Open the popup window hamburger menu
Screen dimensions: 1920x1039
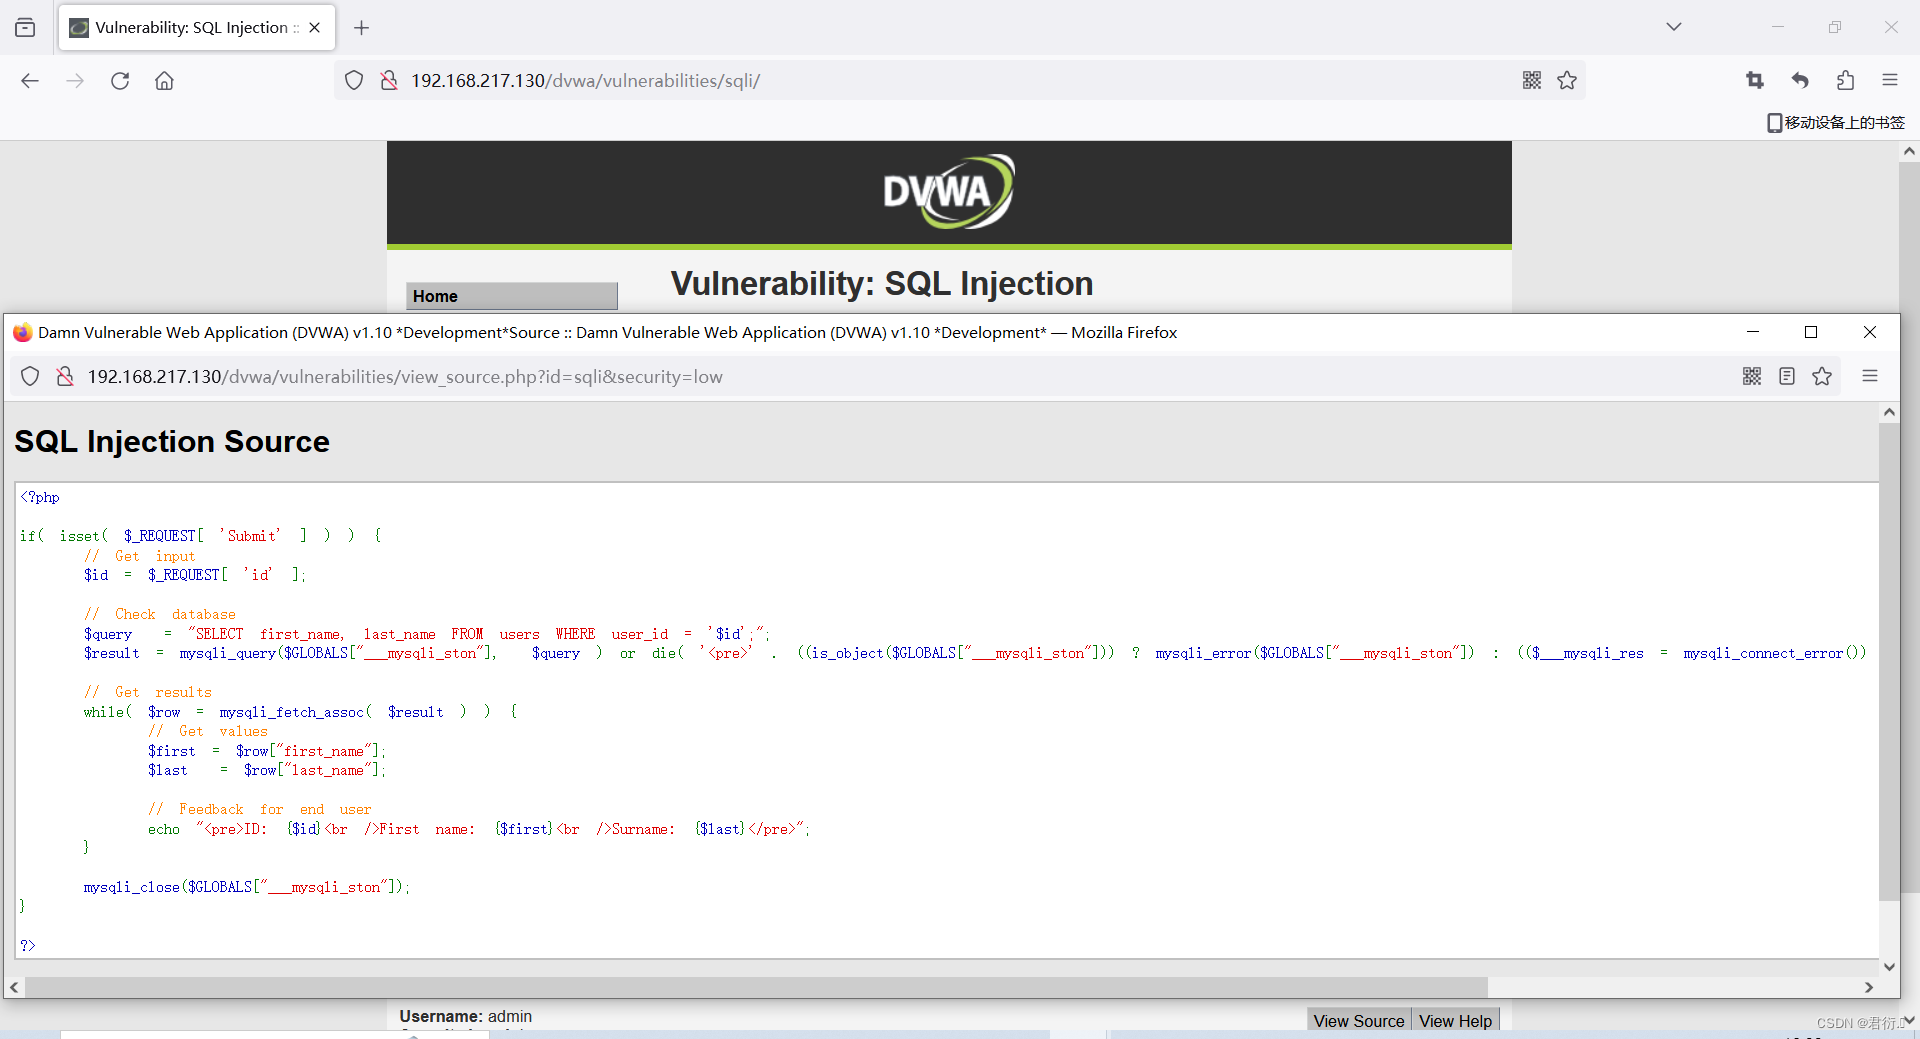point(1870,376)
